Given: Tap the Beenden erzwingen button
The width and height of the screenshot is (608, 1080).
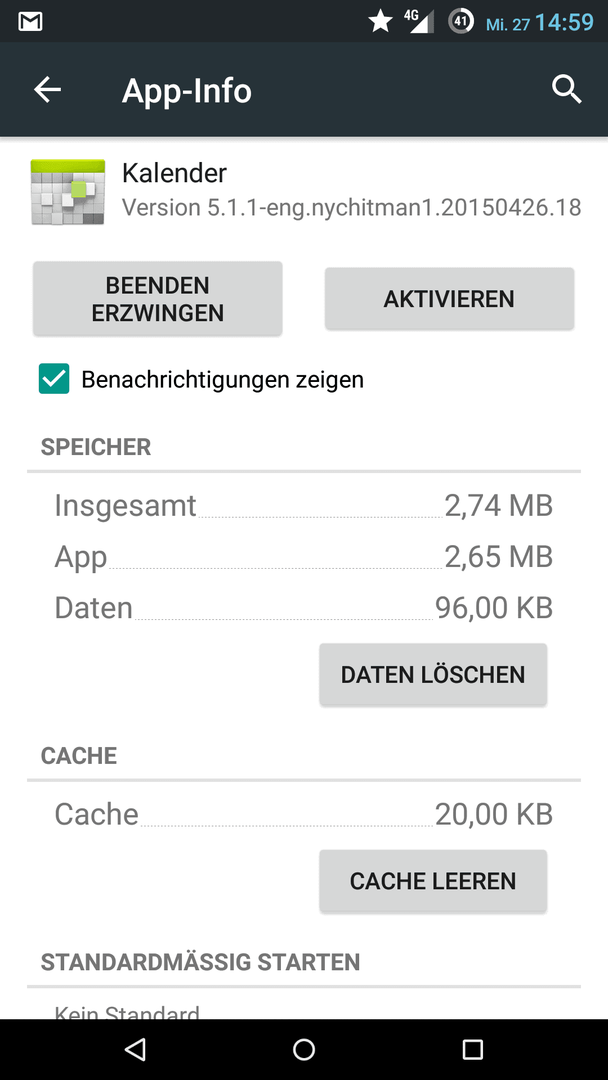Looking at the screenshot, I should point(158,299).
